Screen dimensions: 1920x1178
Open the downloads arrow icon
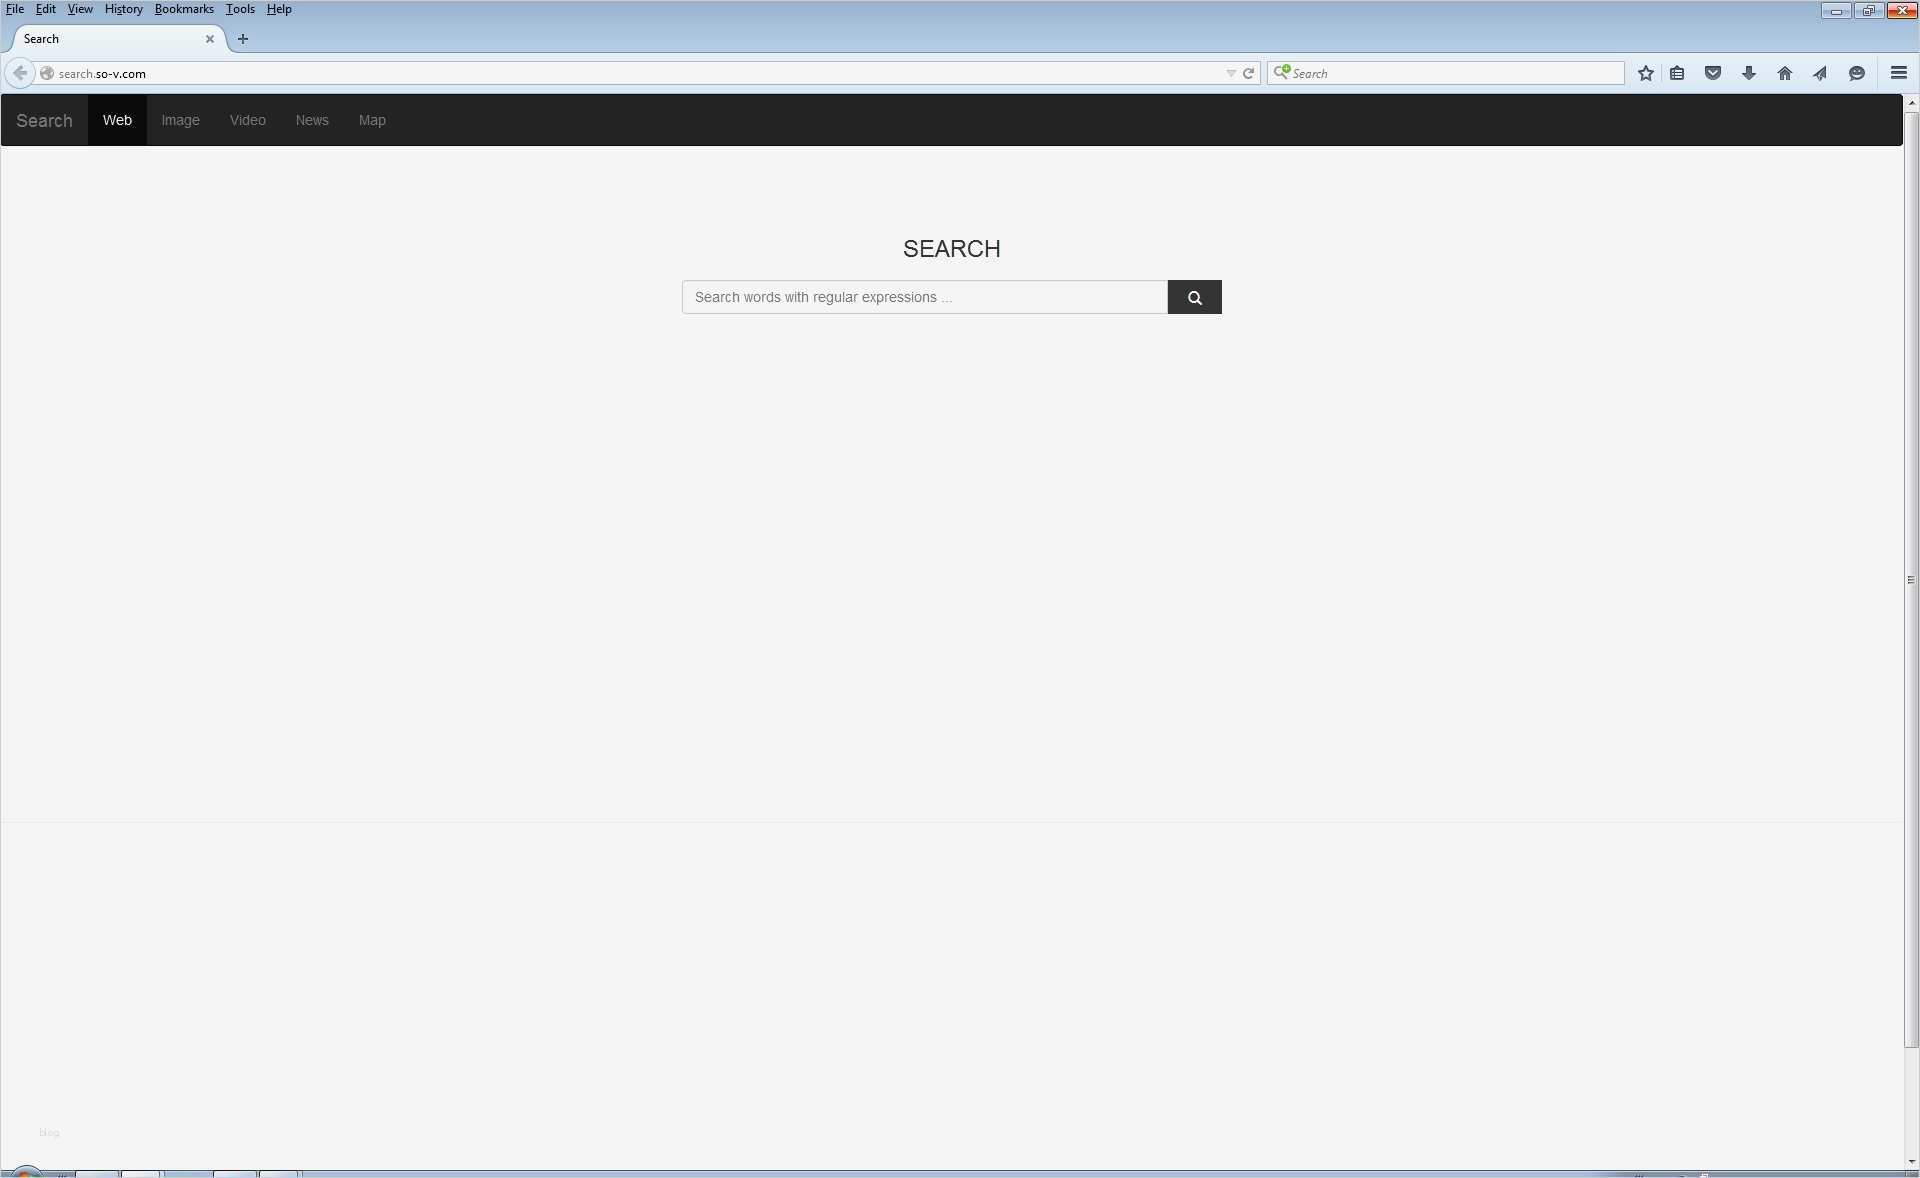click(x=1749, y=73)
